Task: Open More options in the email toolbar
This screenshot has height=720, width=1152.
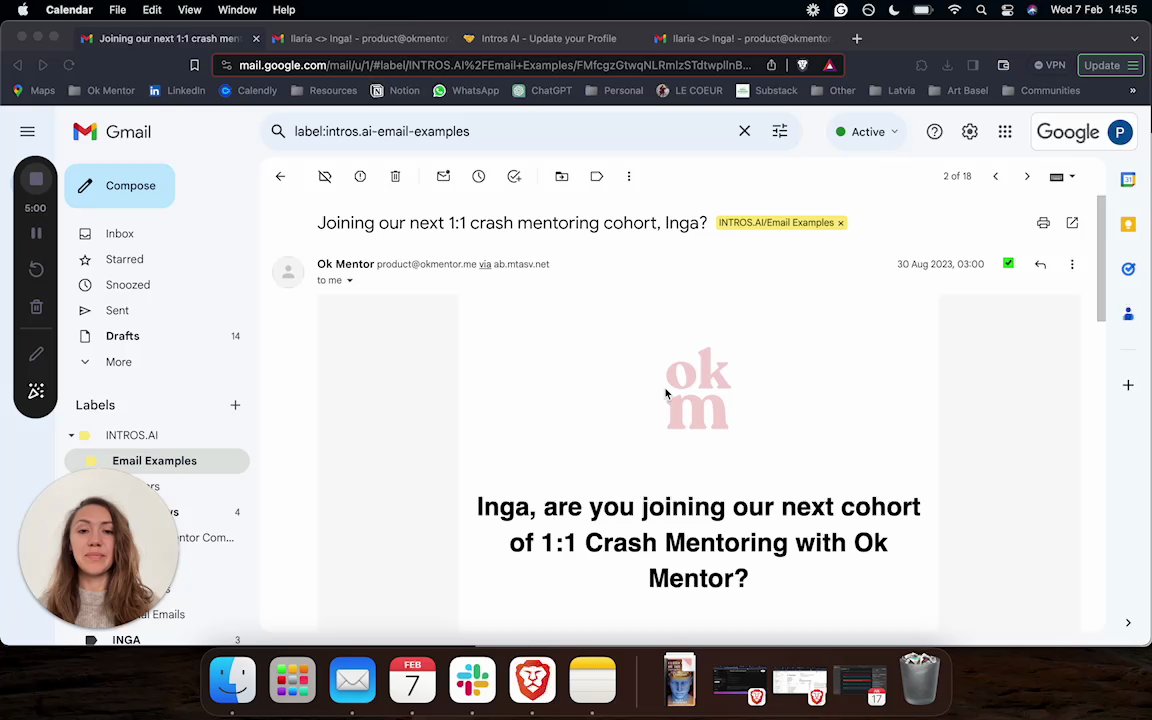Action: click(x=629, y=176)
